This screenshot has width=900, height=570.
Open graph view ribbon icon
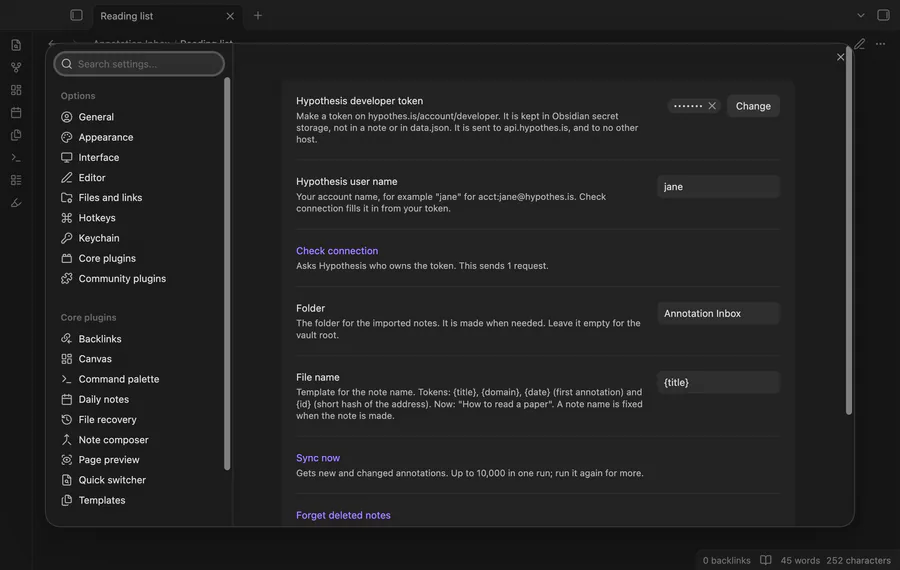[x=16, y=67]
